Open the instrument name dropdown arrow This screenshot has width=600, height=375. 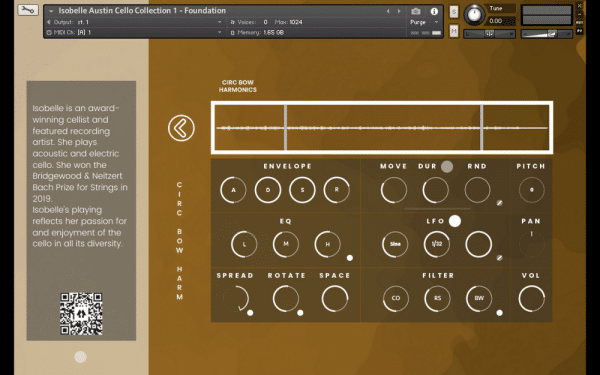pyautogui.click(x=51, y=11)
